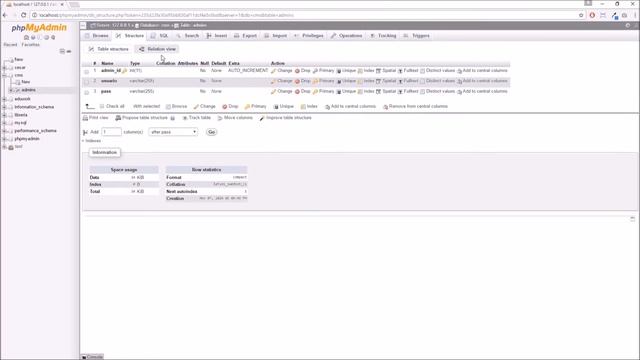The width and height of the screenshot is (640, 360).
Task: Expand the performance_schema database node
Action: [4, 131]
